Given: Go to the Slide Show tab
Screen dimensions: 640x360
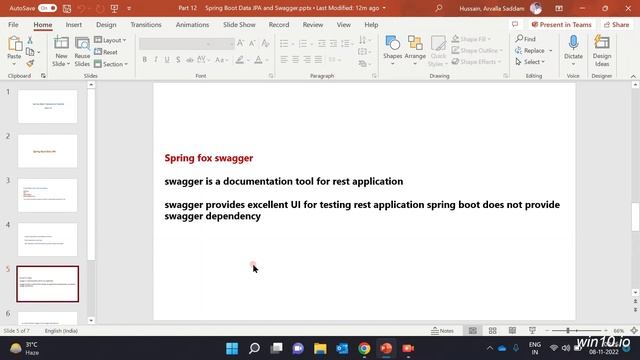Looking at the screenshot, I should (239, 25).
